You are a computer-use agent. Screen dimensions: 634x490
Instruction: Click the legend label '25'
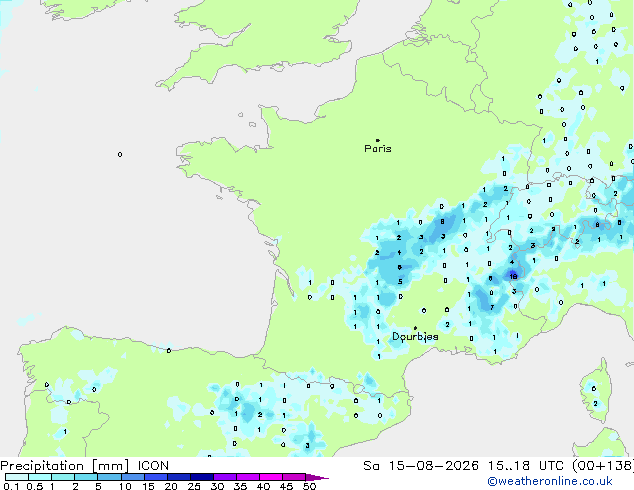[x=194, y=486]
